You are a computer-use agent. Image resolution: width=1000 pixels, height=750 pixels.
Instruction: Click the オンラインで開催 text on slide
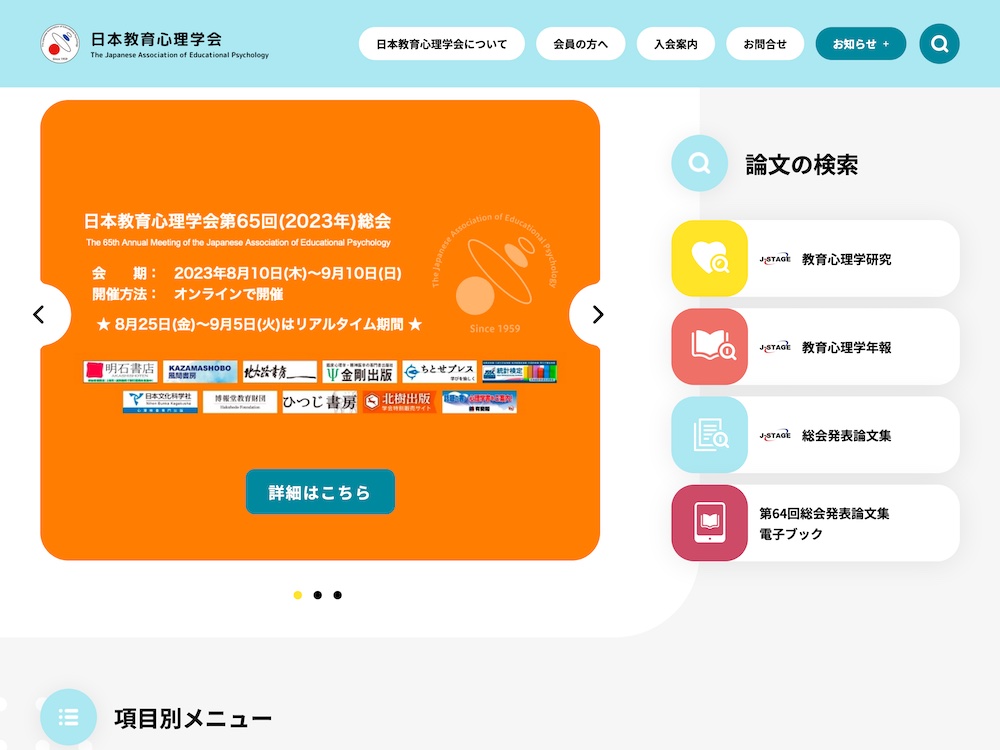point(228,294)
